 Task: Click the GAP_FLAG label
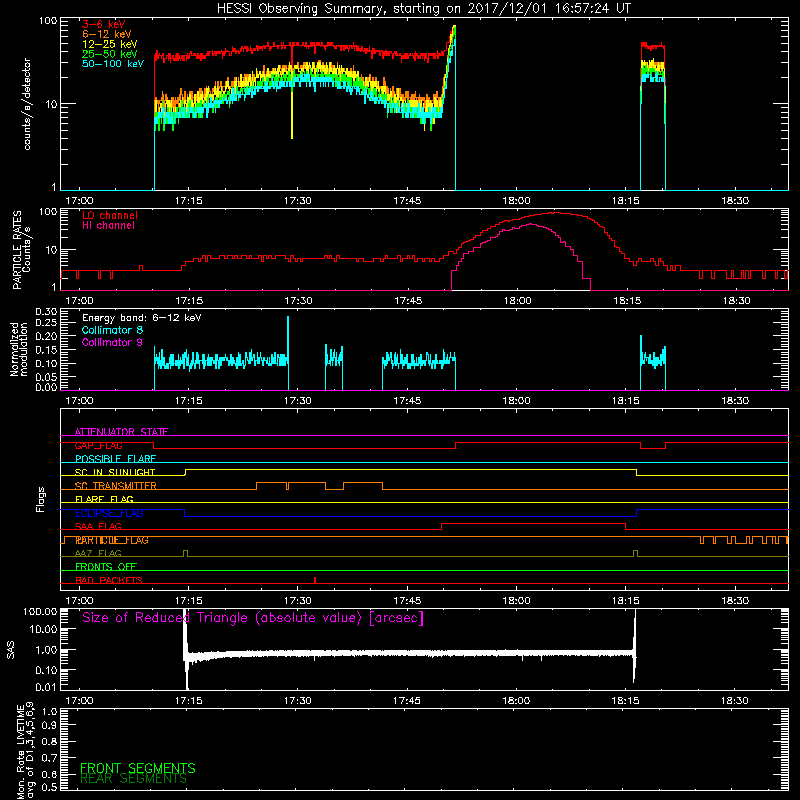[98, 445]
